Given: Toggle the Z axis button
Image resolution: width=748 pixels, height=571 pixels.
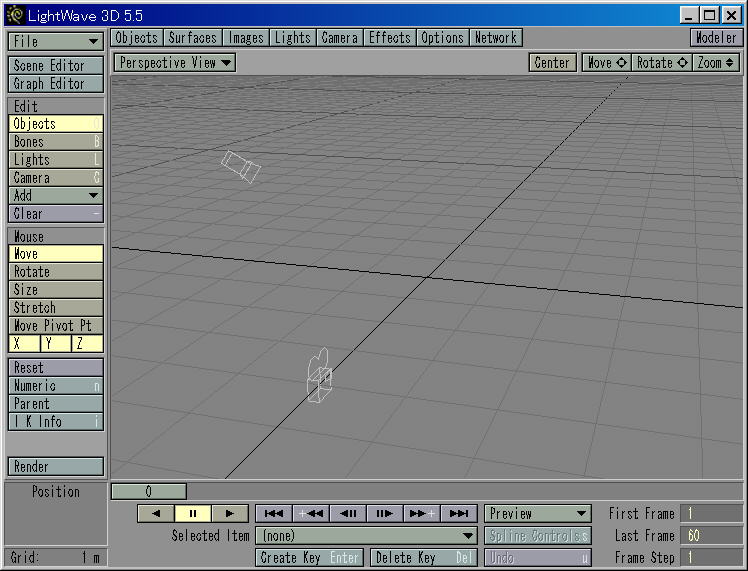Looking at the screenshot, I should (x=87, y=343).
